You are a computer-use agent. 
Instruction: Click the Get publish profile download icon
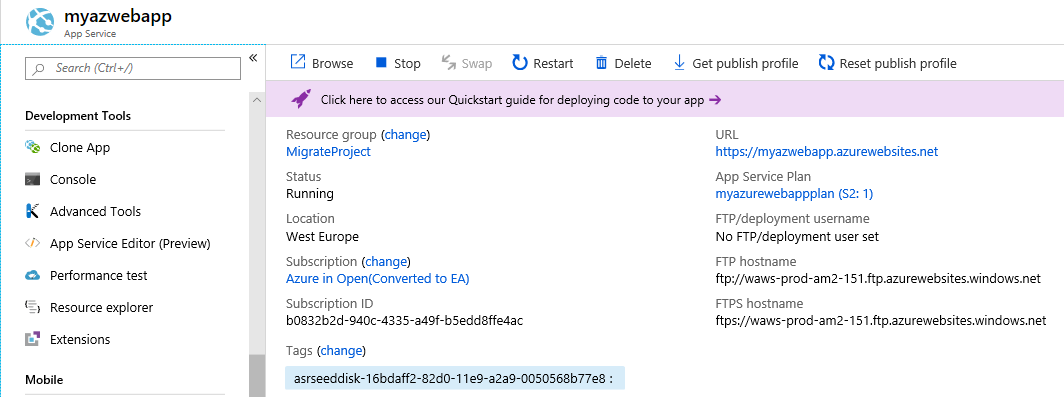click(679, 62)
